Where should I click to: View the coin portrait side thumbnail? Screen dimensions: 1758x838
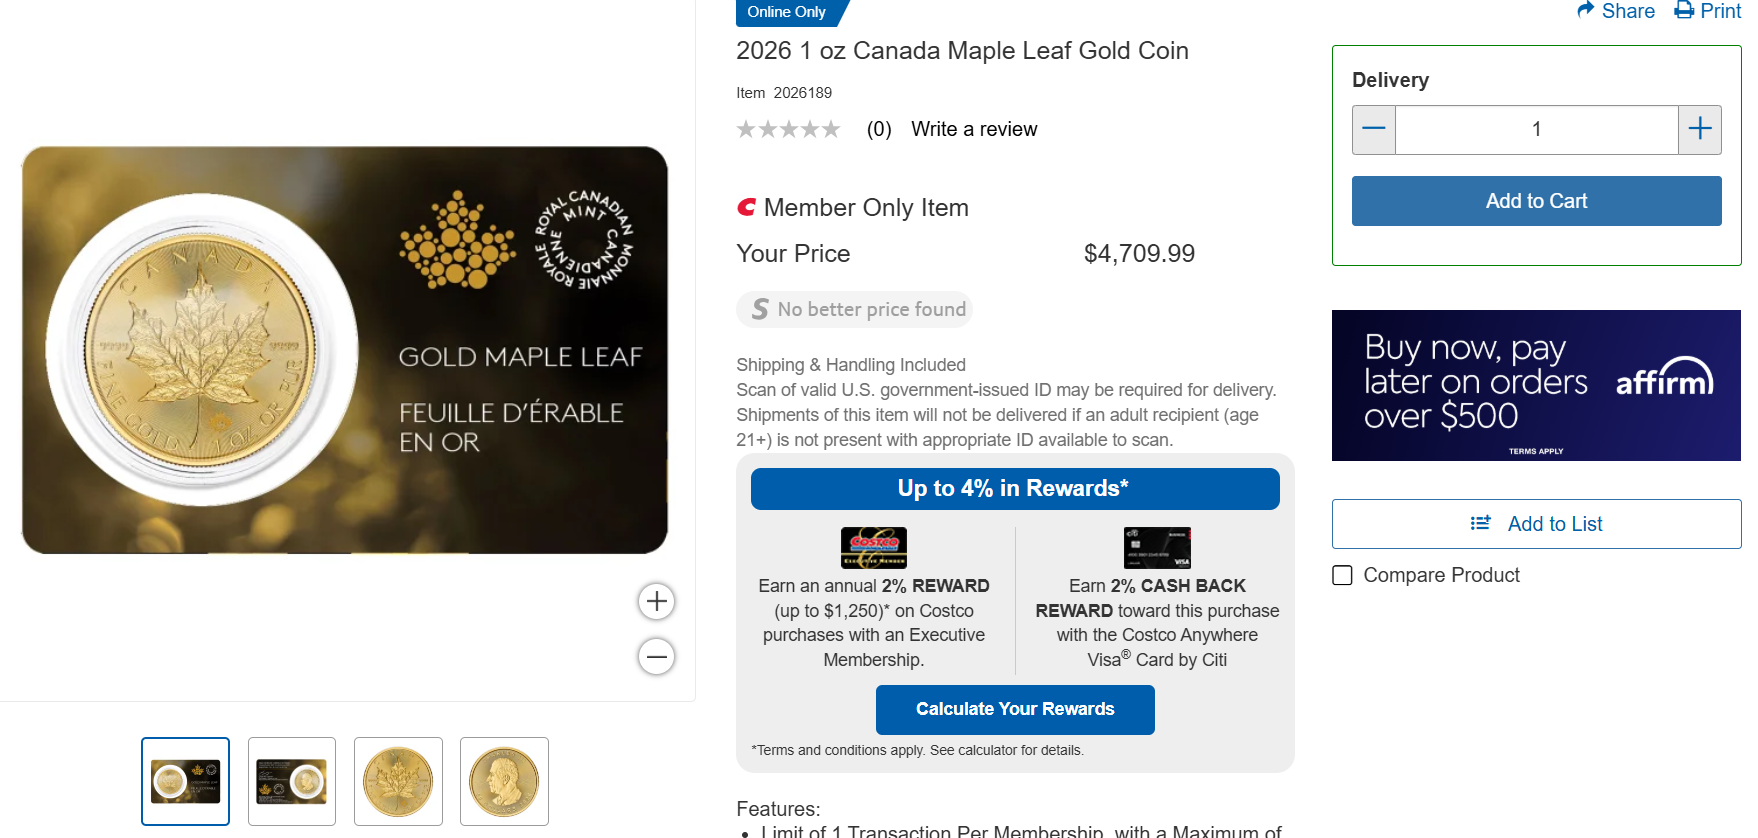click(x=504, y=781)
